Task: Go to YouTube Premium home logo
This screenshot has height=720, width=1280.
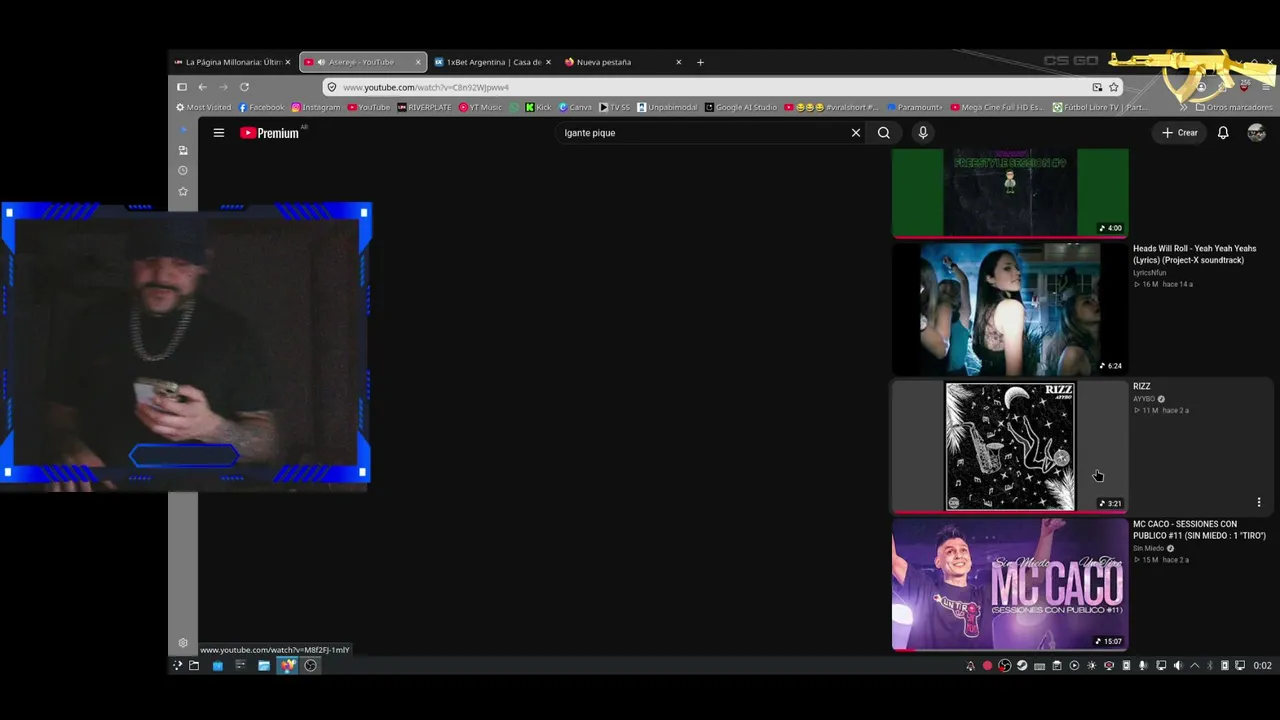Action: tap(269, 133)
